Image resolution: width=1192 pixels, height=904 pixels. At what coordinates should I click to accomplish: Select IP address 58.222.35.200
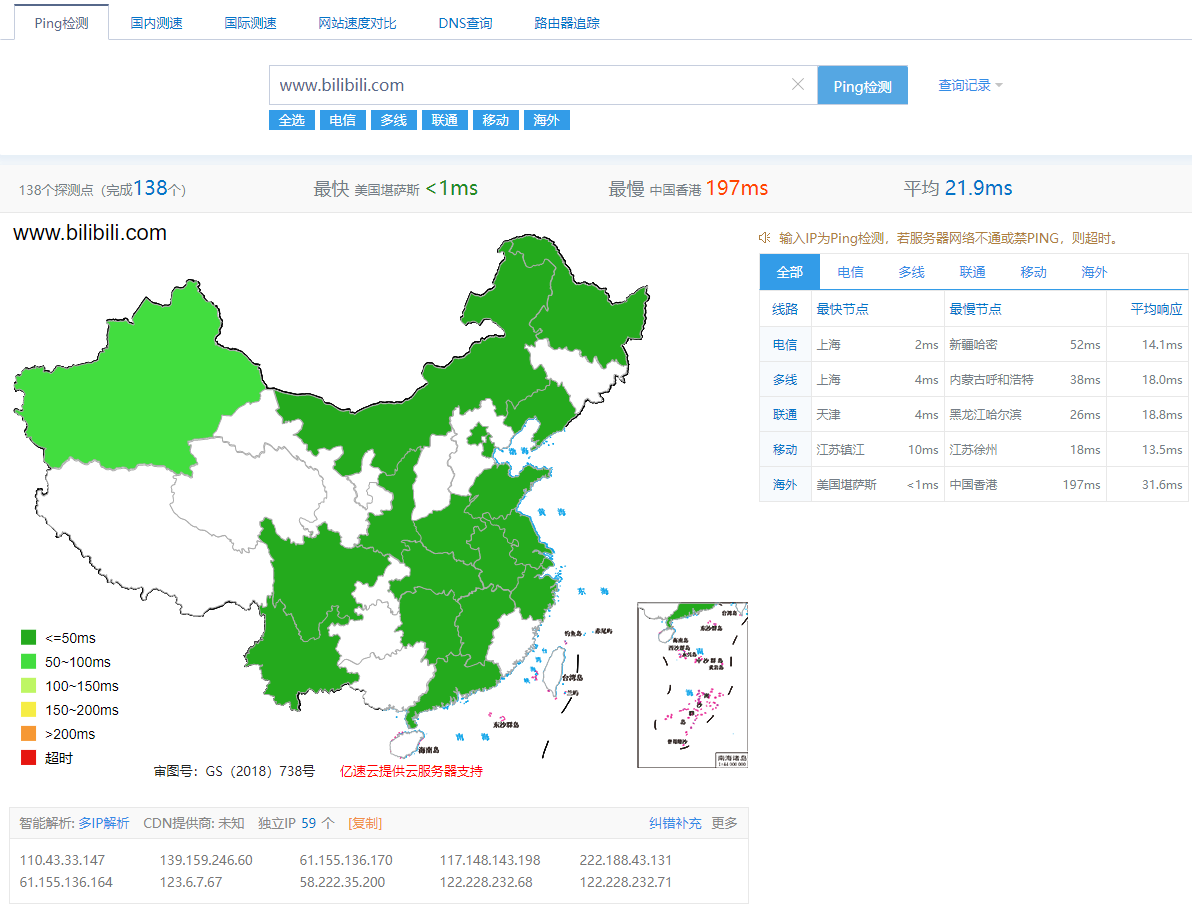tap(342, 882)
